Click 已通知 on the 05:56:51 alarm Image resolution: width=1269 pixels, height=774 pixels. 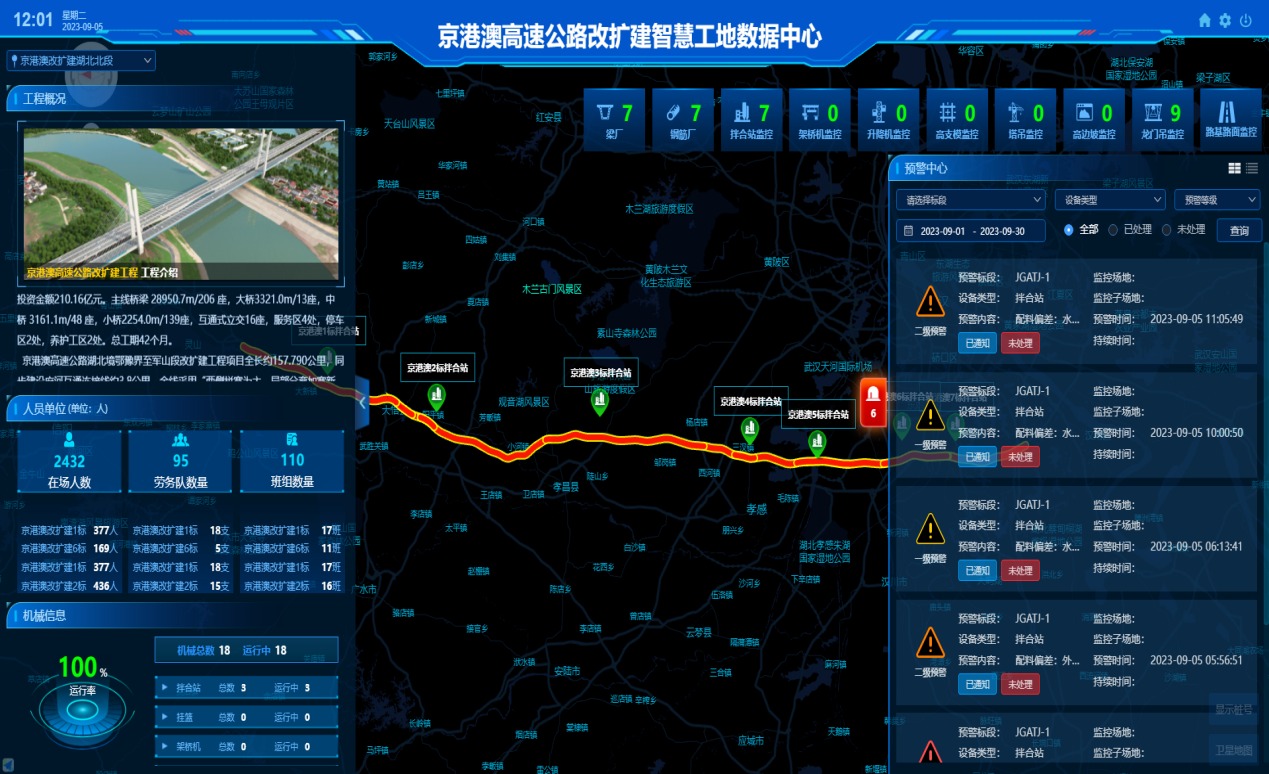[977, 684]
